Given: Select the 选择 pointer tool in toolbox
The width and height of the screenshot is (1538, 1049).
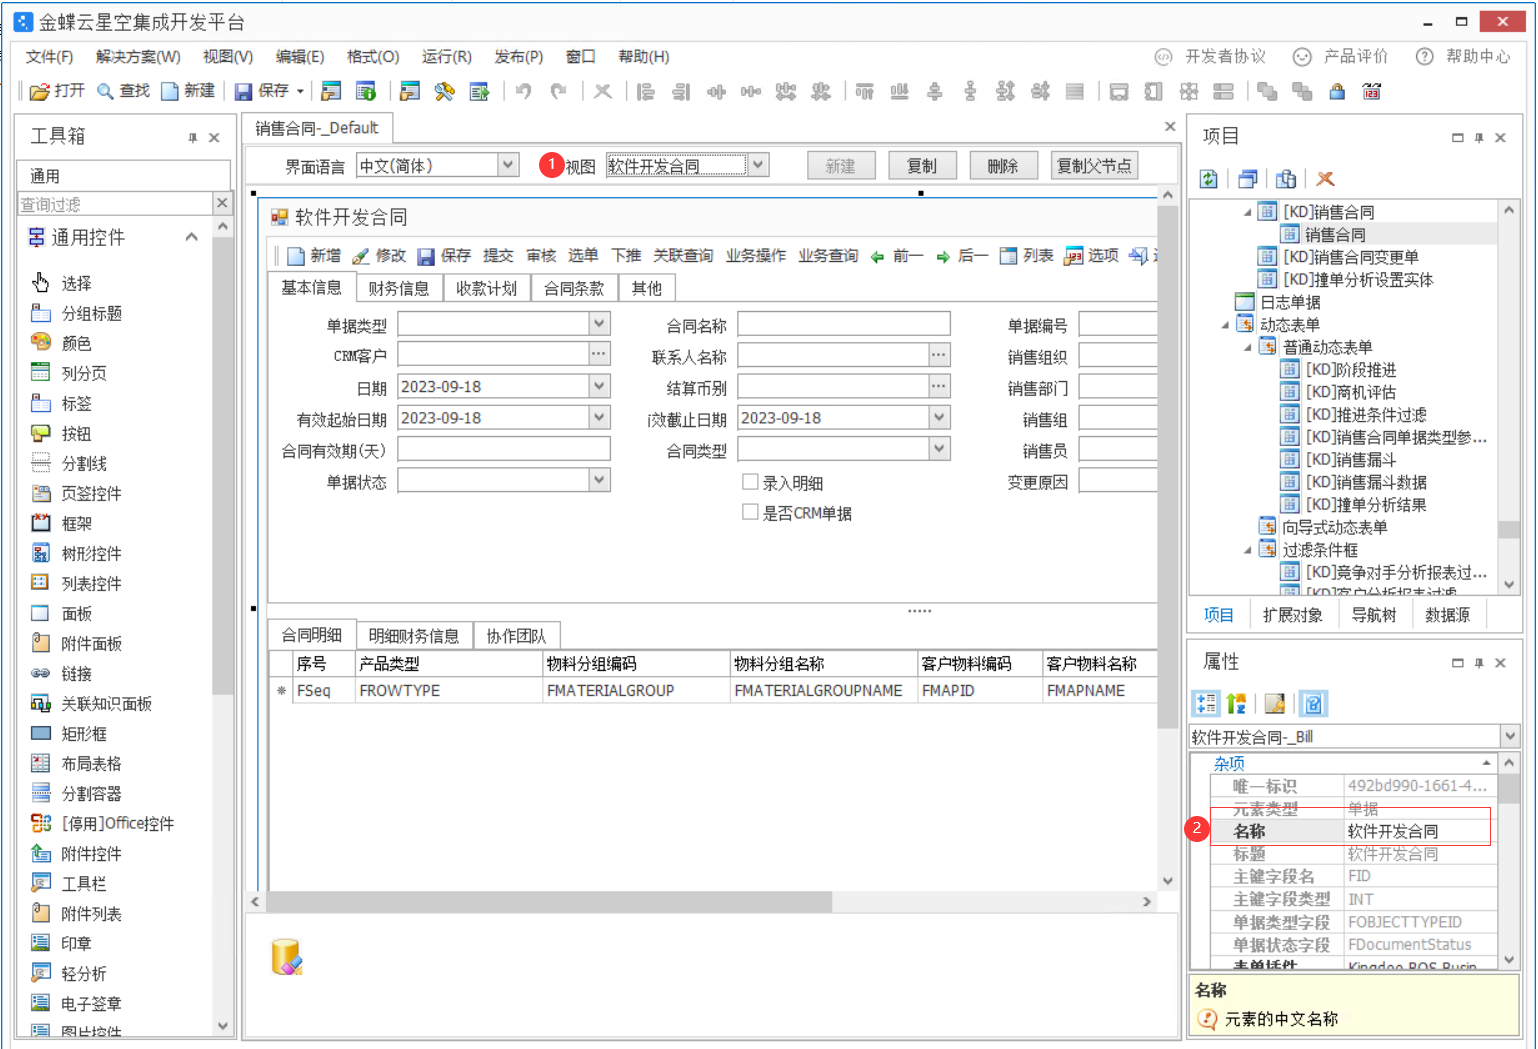Looking at the screenshot, I should 40,283.
